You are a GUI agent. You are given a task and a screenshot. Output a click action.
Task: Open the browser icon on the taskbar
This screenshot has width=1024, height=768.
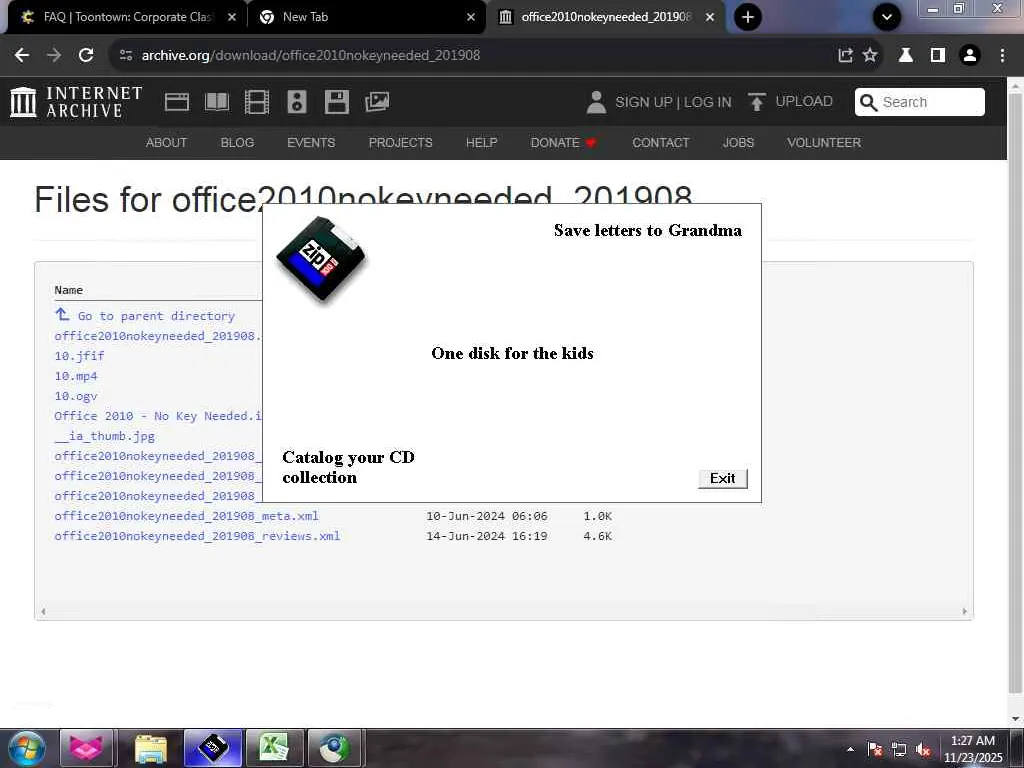click(x=334, y=748)
